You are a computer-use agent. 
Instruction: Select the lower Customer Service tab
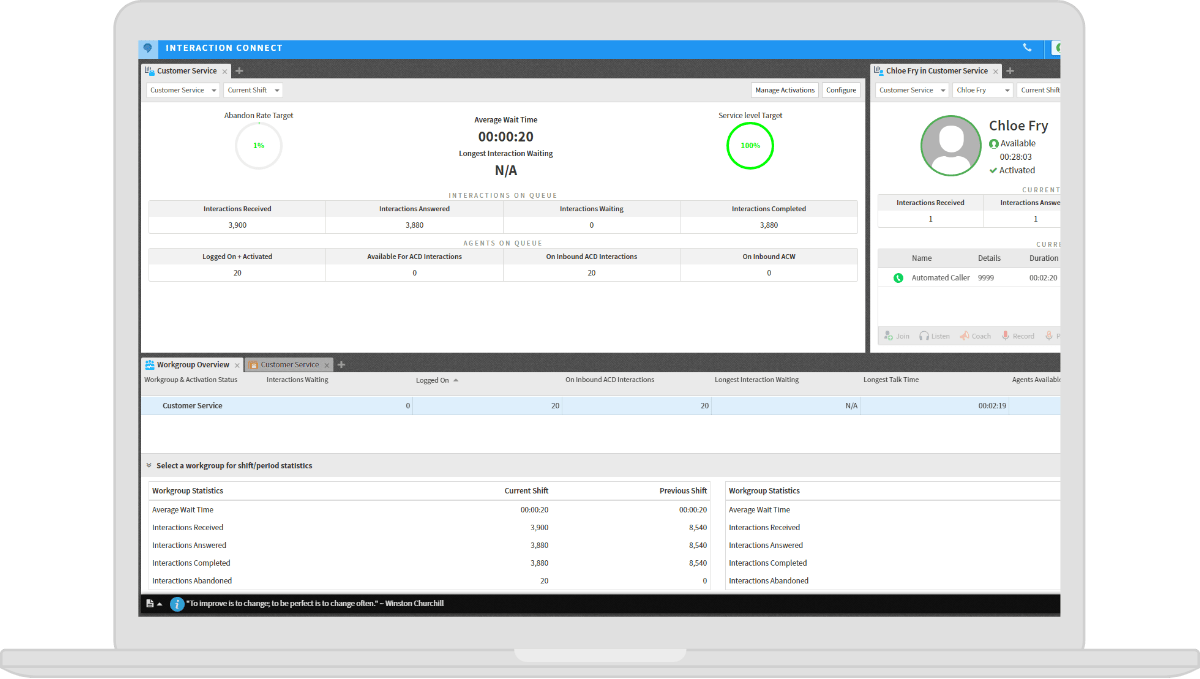point(289,365)
